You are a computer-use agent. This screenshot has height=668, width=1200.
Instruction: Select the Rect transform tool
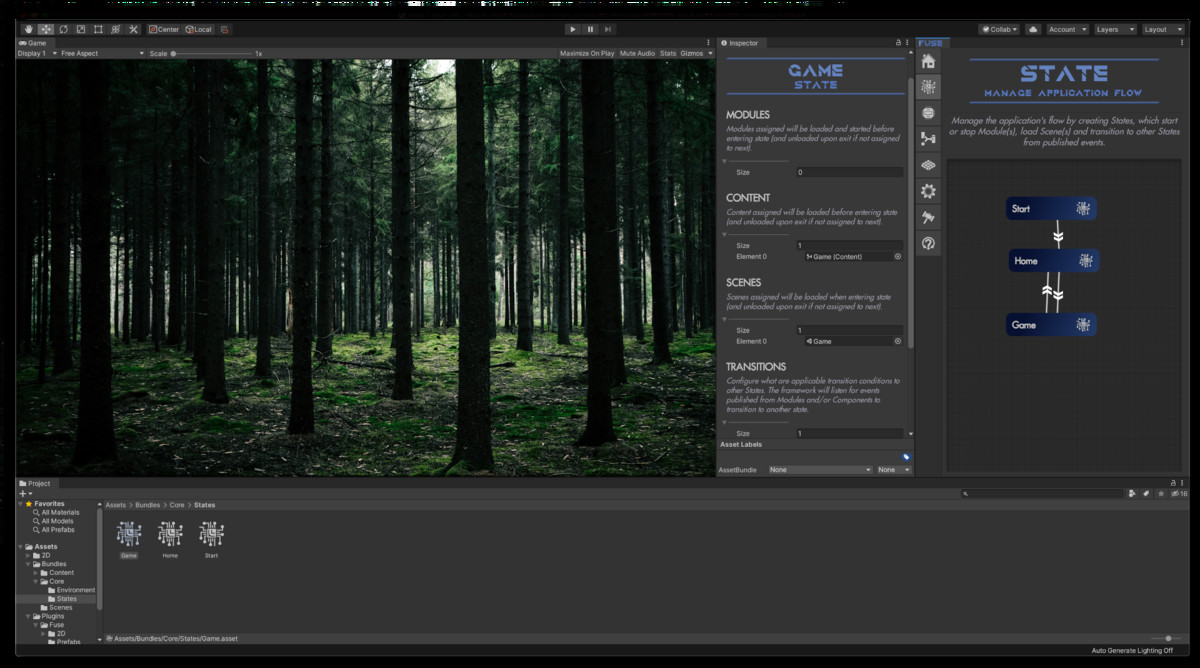coord(98,29)
